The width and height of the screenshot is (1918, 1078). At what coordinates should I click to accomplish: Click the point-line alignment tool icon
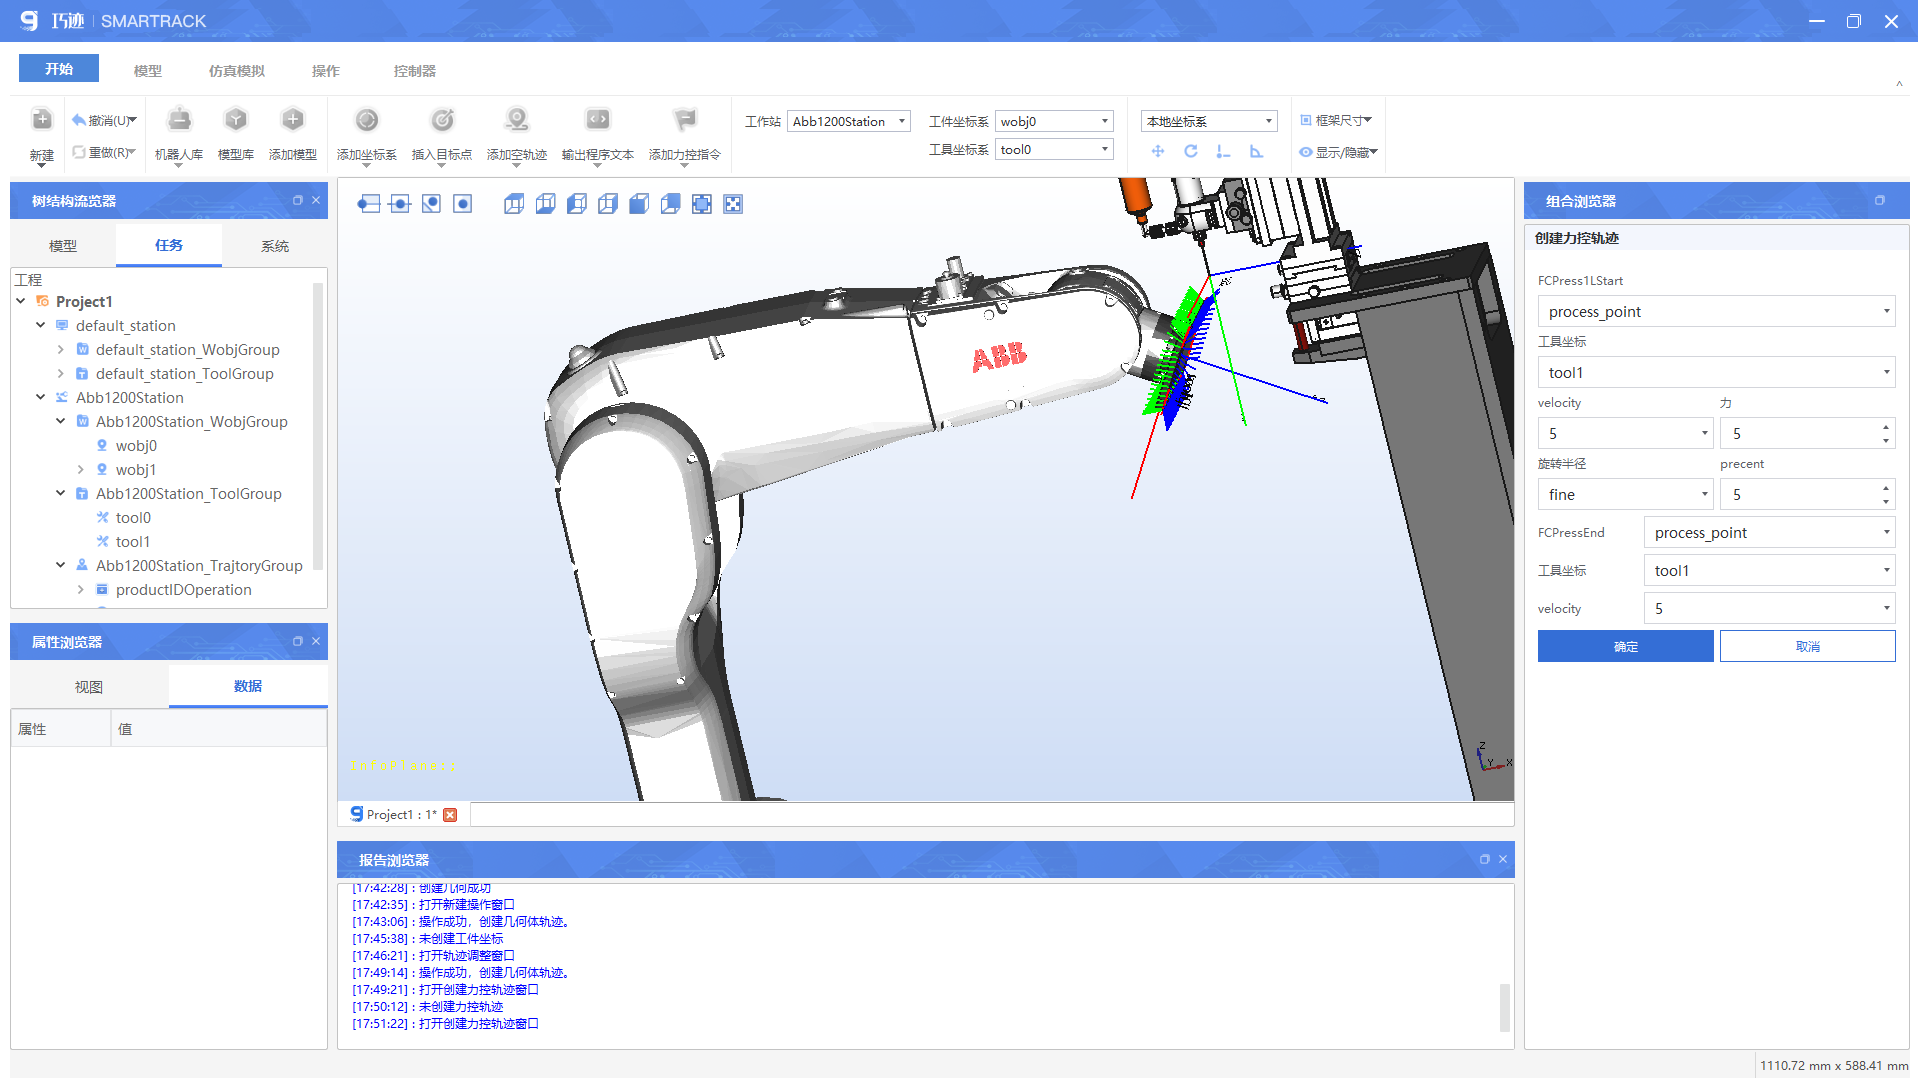(x=1223, y=152)
